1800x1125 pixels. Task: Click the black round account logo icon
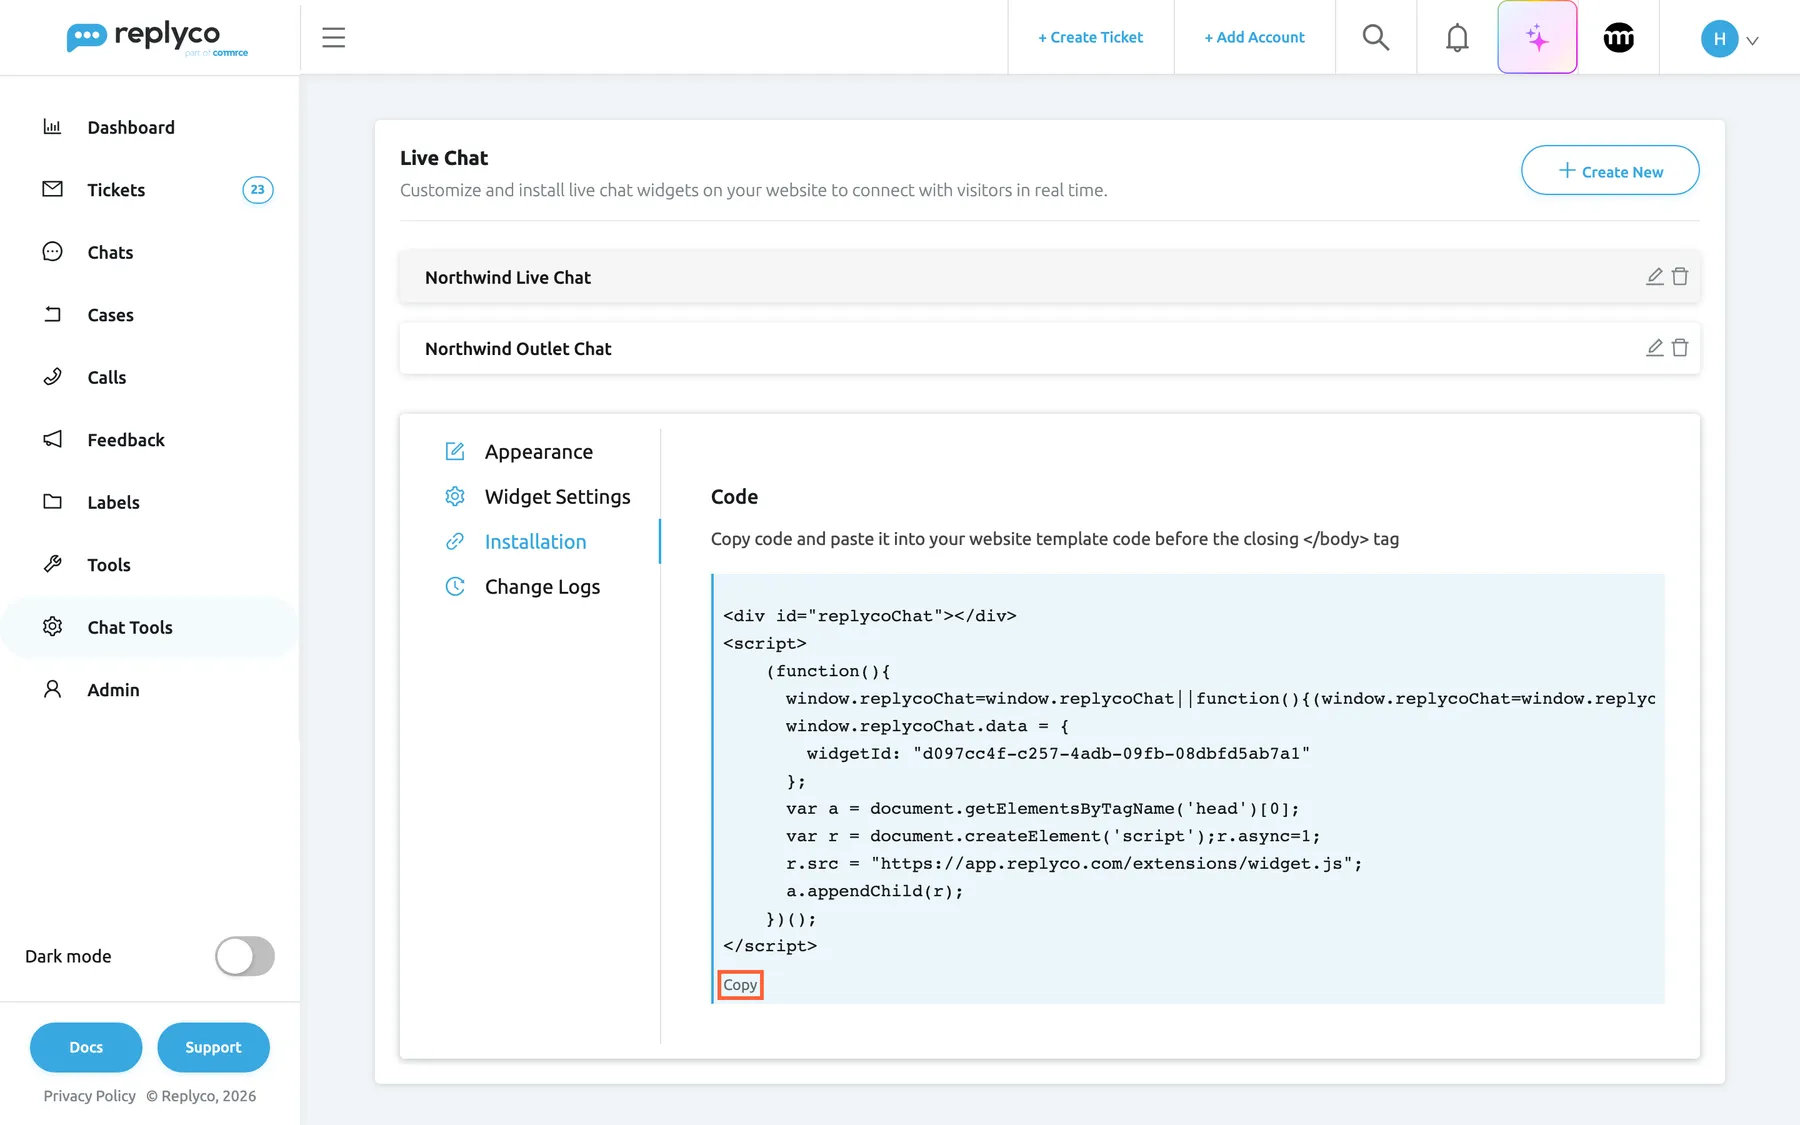[1618, 38]
